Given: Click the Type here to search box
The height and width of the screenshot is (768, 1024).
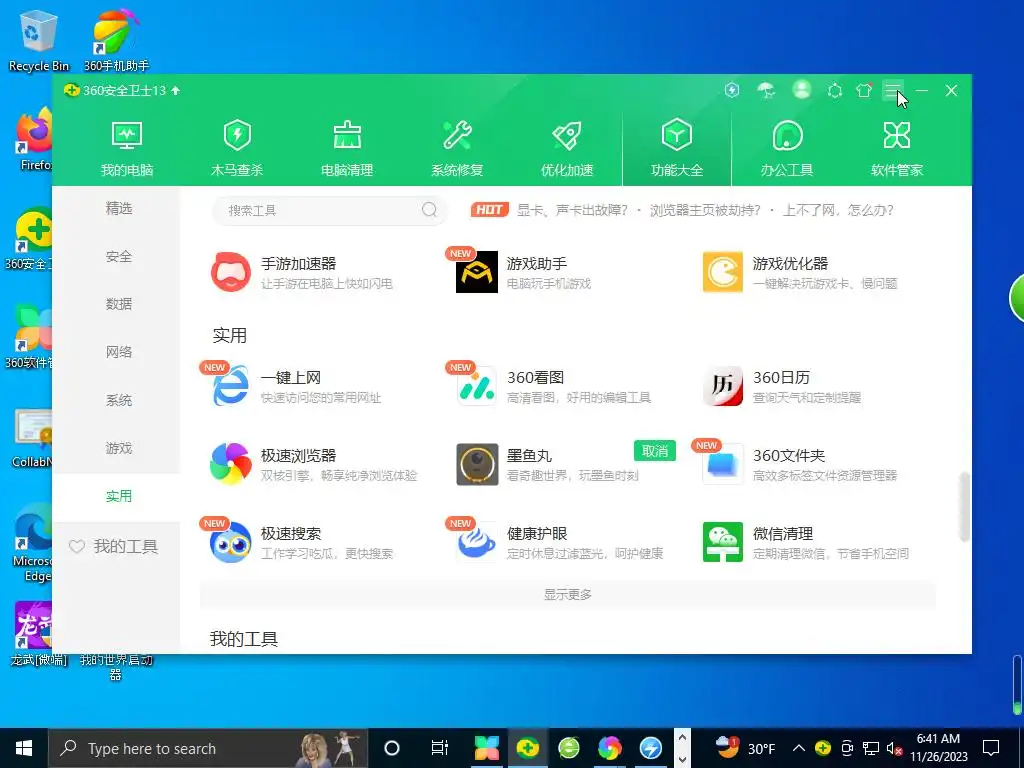Looking at the screenshot, I should (208, 748).
